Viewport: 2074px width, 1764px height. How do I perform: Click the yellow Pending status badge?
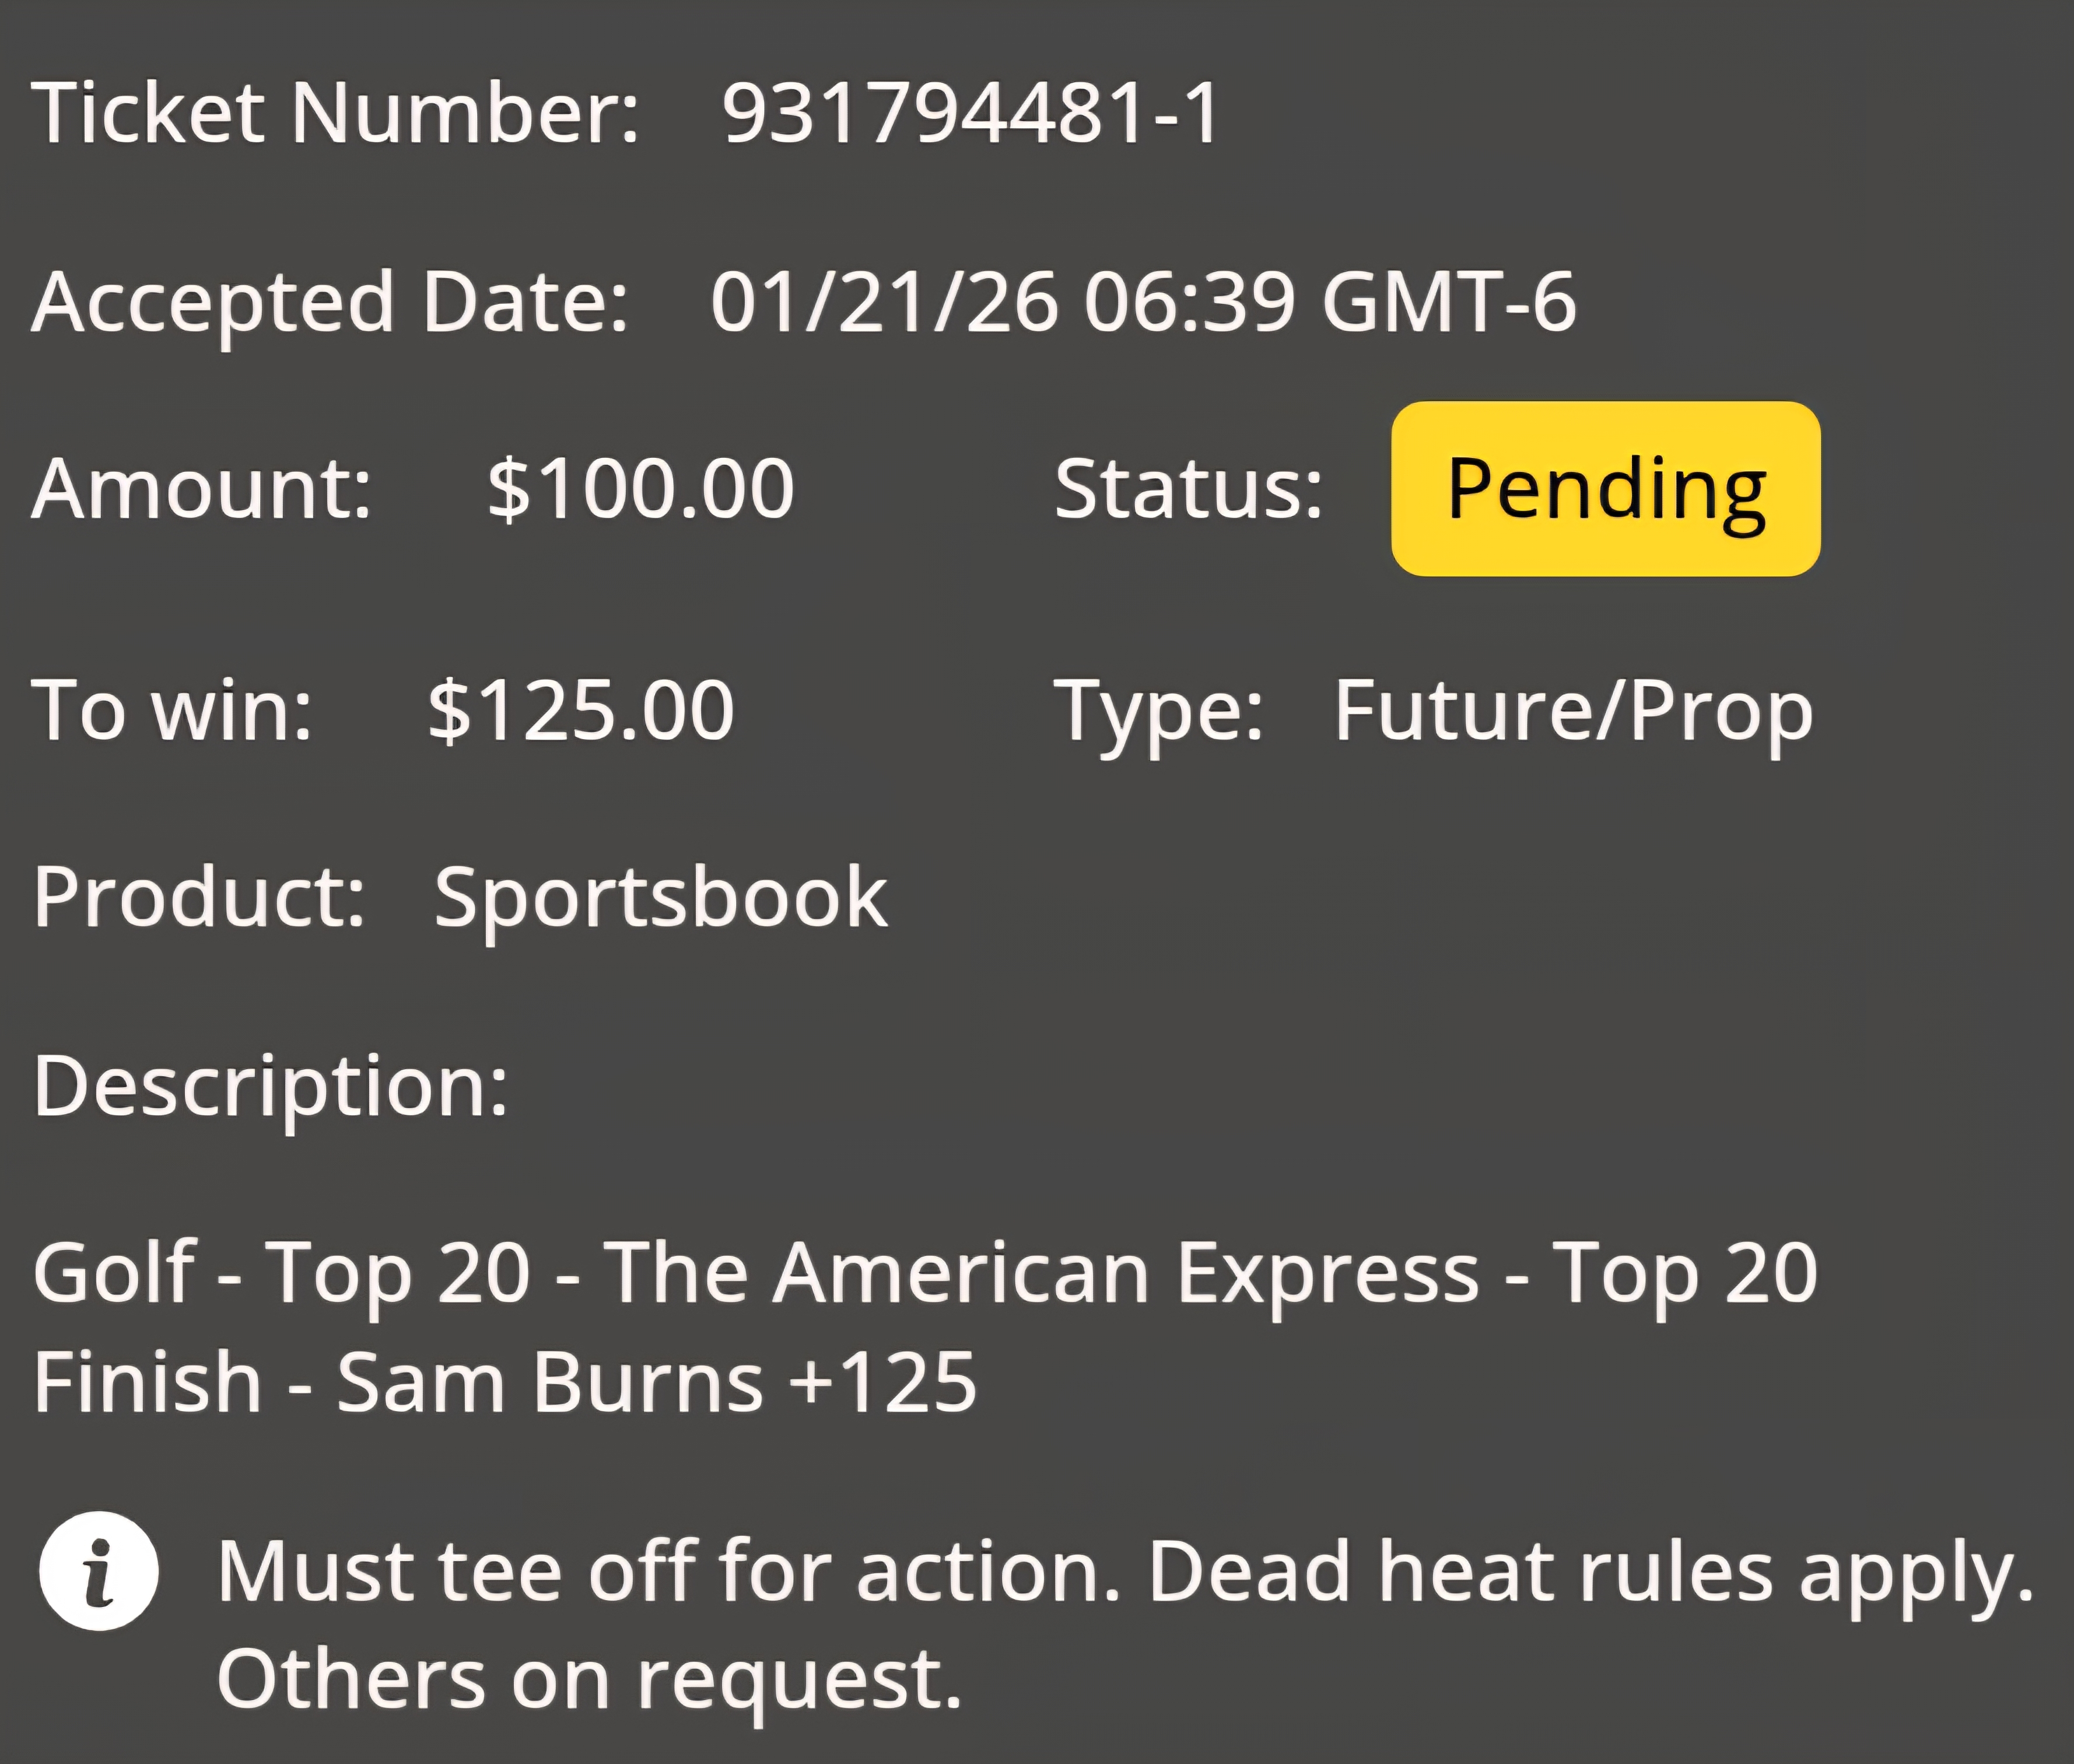click(1605, 489)
